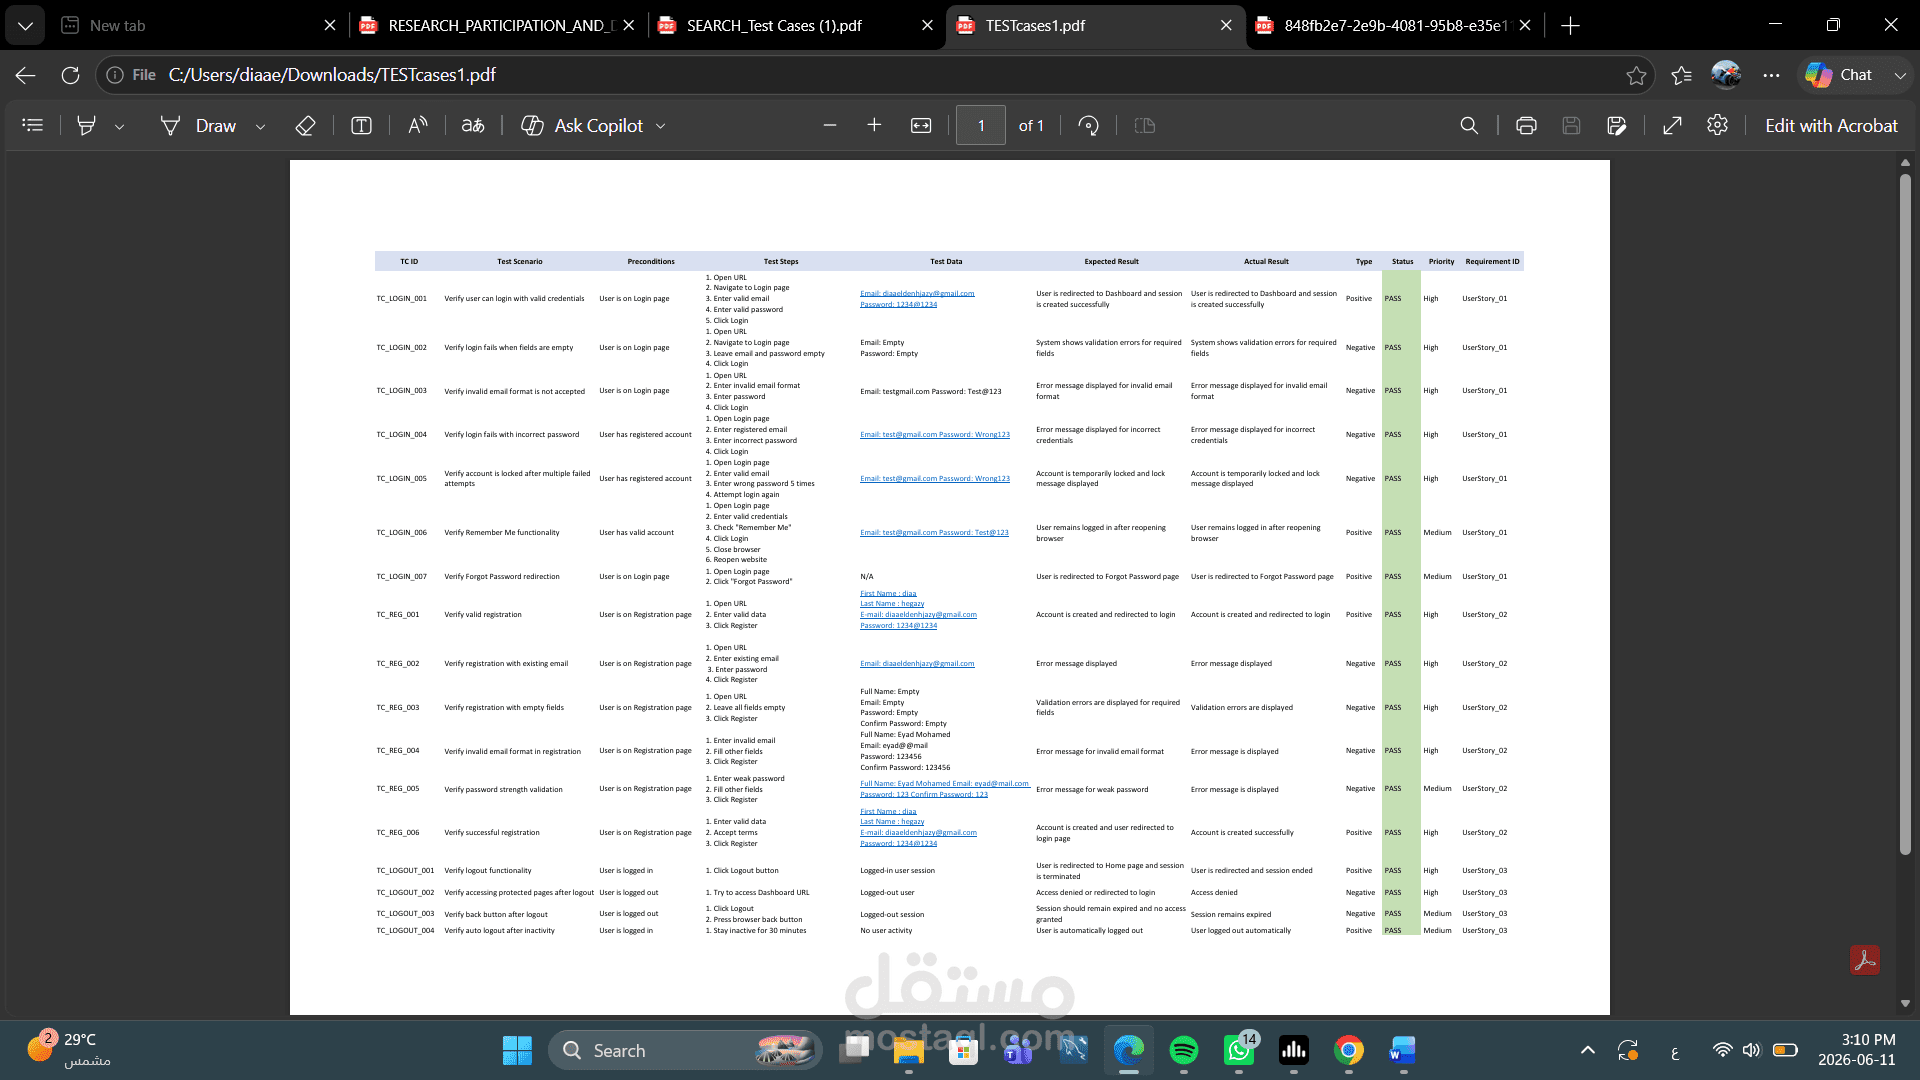Screen dimensions: 1920x1080
Task: Start Read aloud
Action: [x=418, y=125]
